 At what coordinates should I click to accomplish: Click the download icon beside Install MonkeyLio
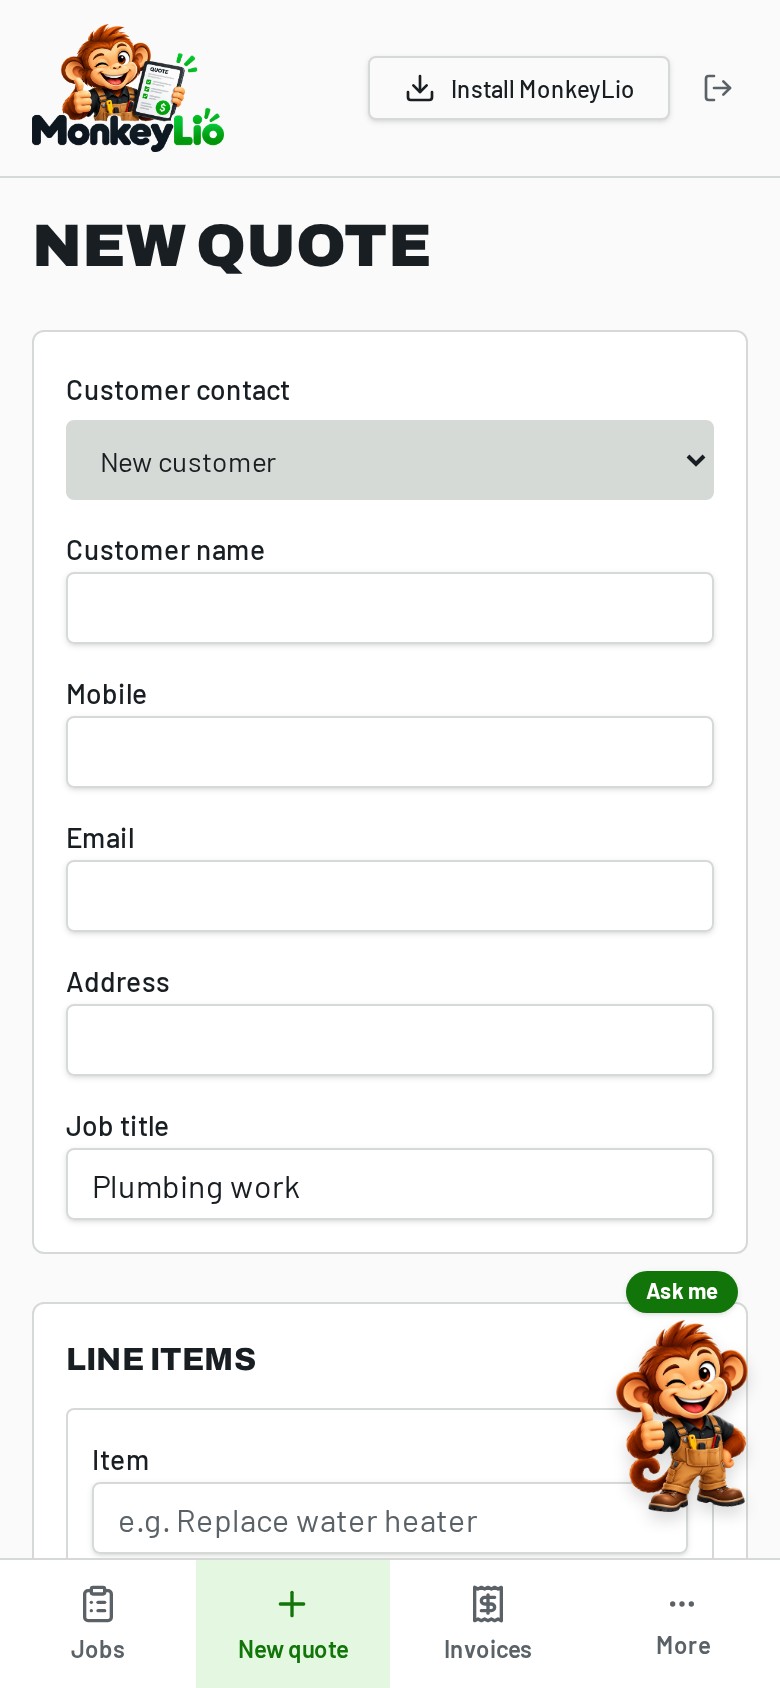tap(420, 89)
